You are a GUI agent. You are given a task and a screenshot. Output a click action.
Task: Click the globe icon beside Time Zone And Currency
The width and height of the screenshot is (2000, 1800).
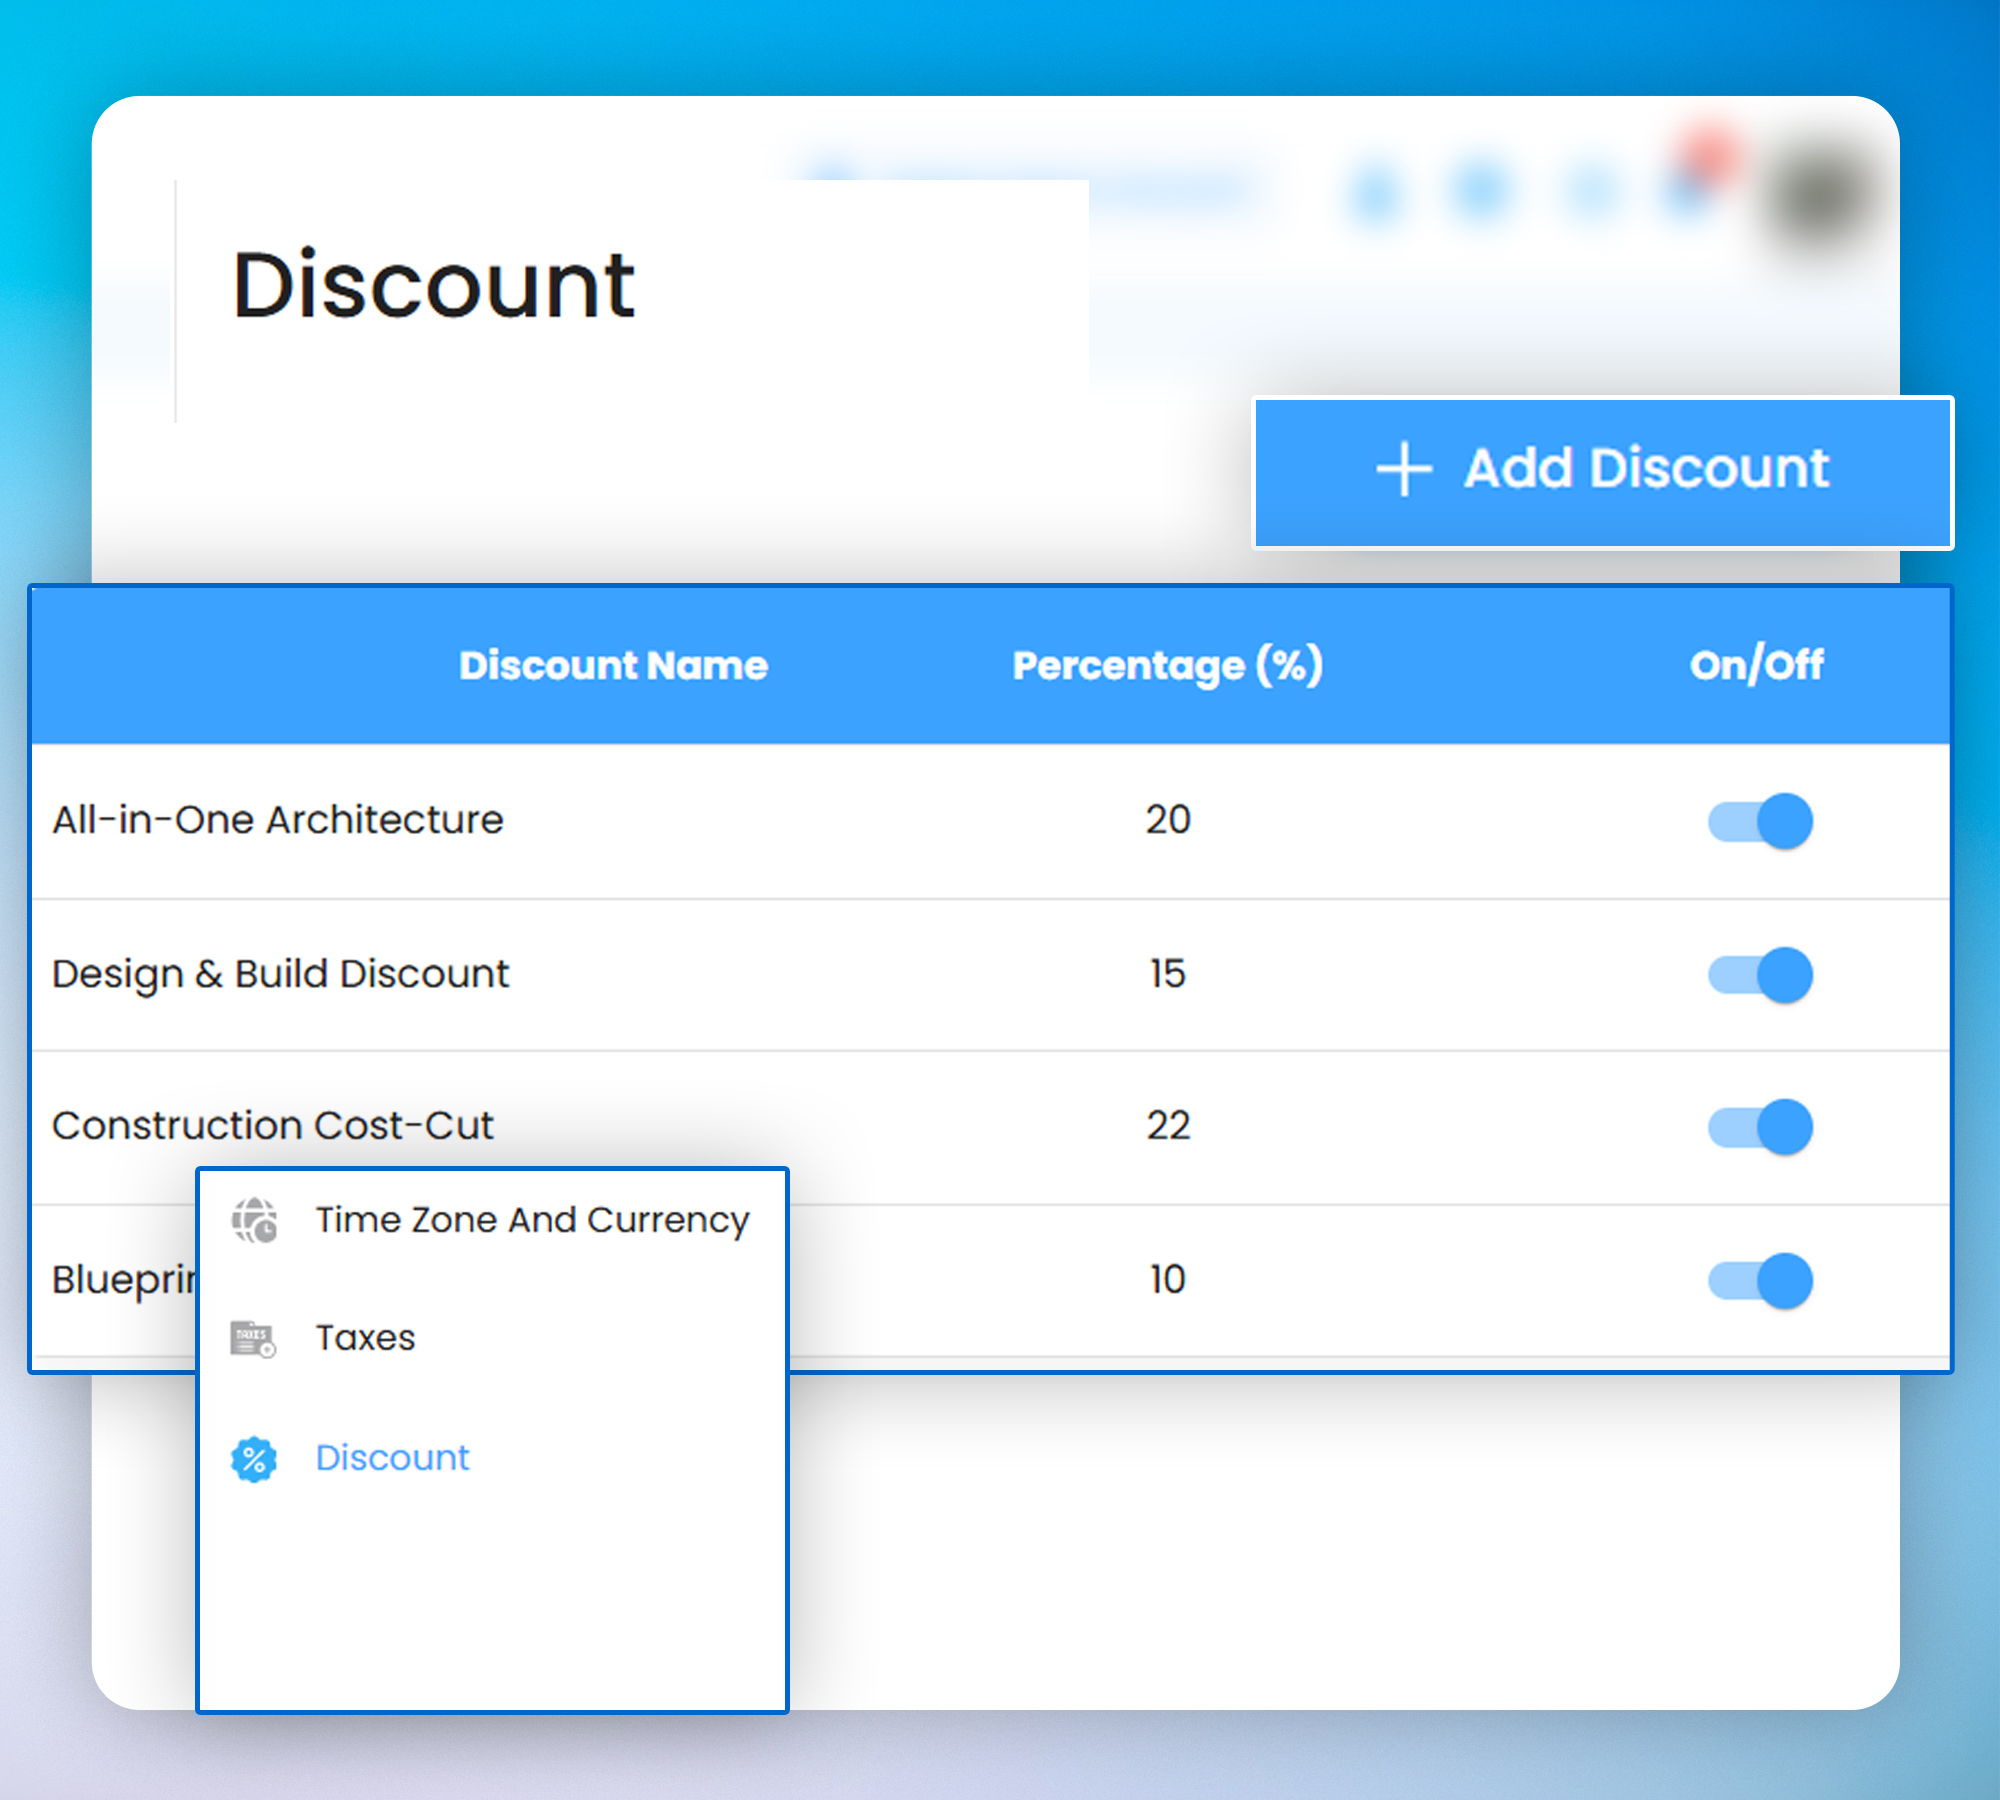254,1220
